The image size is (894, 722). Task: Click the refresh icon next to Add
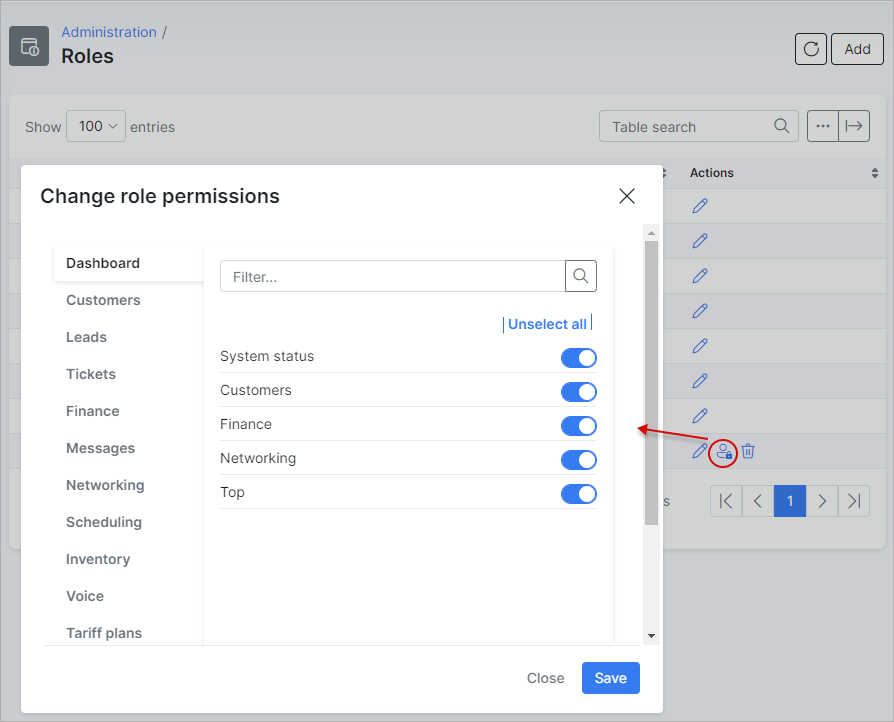[810, 49]
